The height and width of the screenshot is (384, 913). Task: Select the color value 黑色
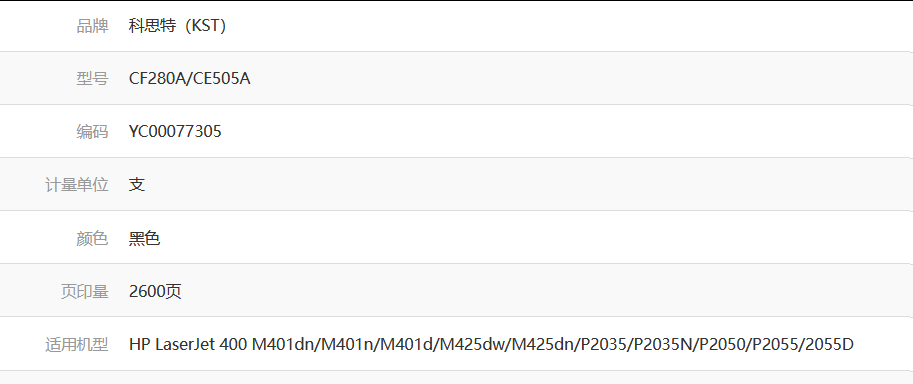pos(144,238)
